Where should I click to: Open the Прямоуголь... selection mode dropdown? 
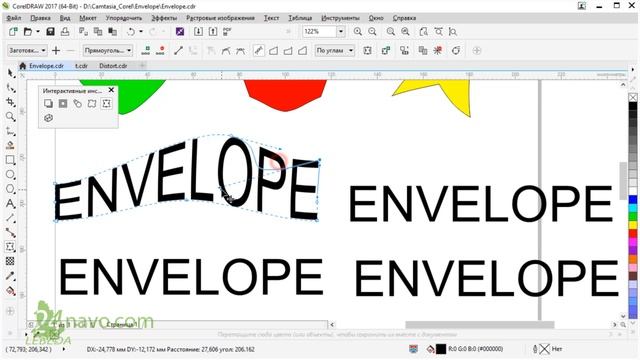coord(108,51)
